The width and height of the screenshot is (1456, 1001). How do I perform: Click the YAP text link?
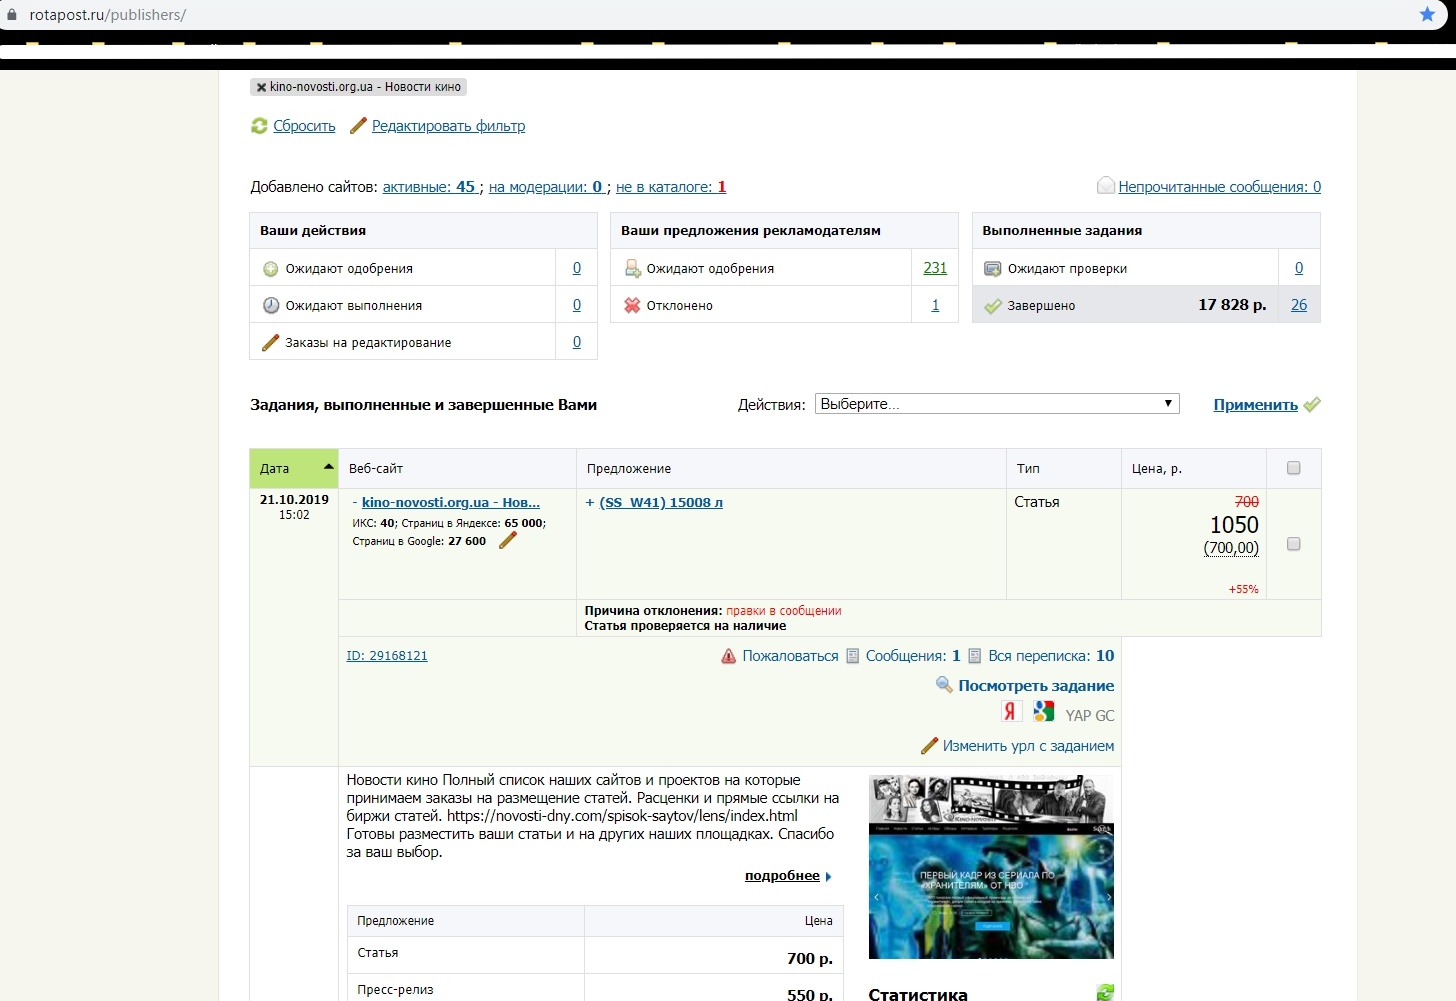tap(1078, 716)
